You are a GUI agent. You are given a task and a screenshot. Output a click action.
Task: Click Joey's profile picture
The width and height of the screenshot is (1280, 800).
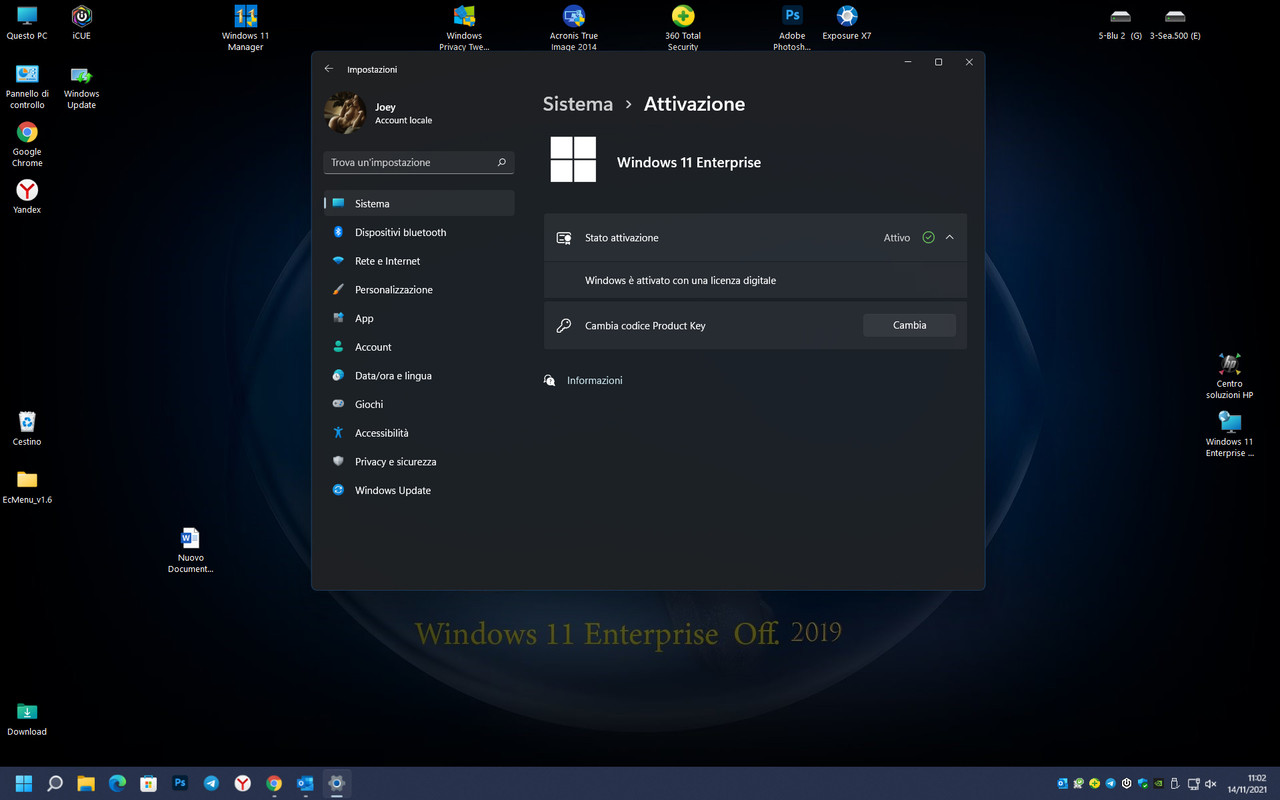tap(345, 113)
